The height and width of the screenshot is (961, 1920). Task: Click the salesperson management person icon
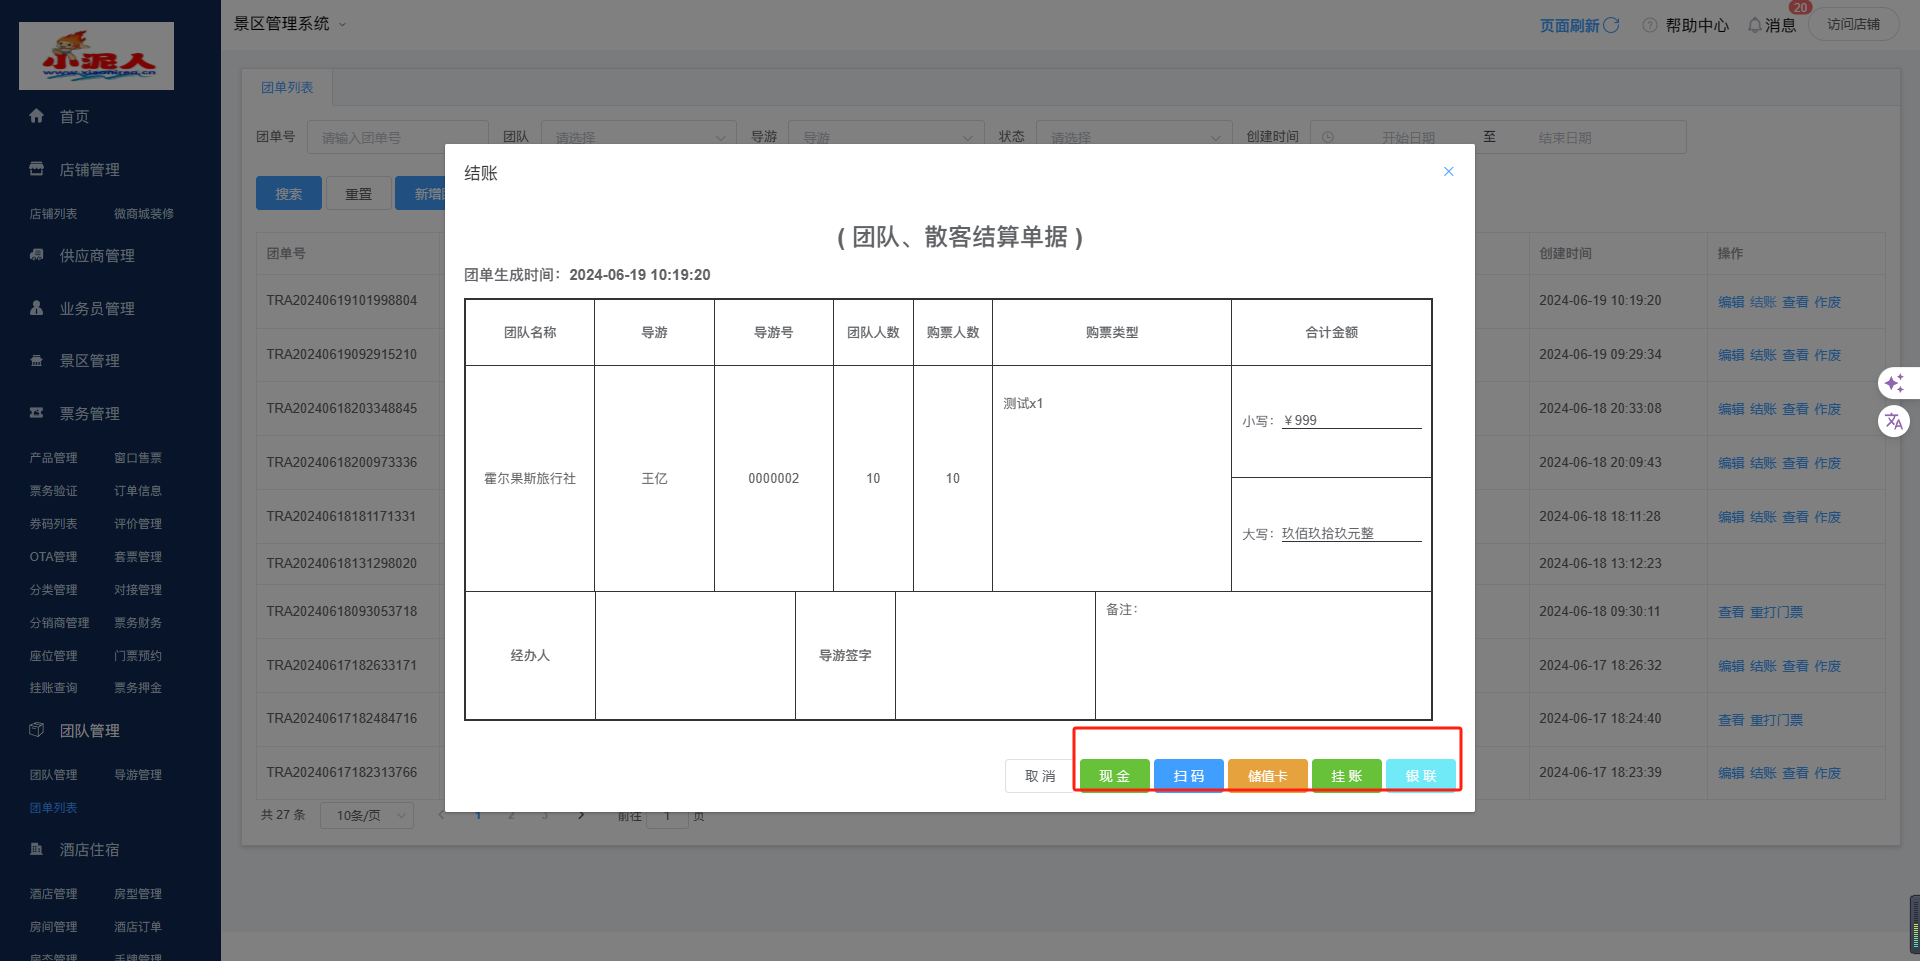[x=37, y=308]
